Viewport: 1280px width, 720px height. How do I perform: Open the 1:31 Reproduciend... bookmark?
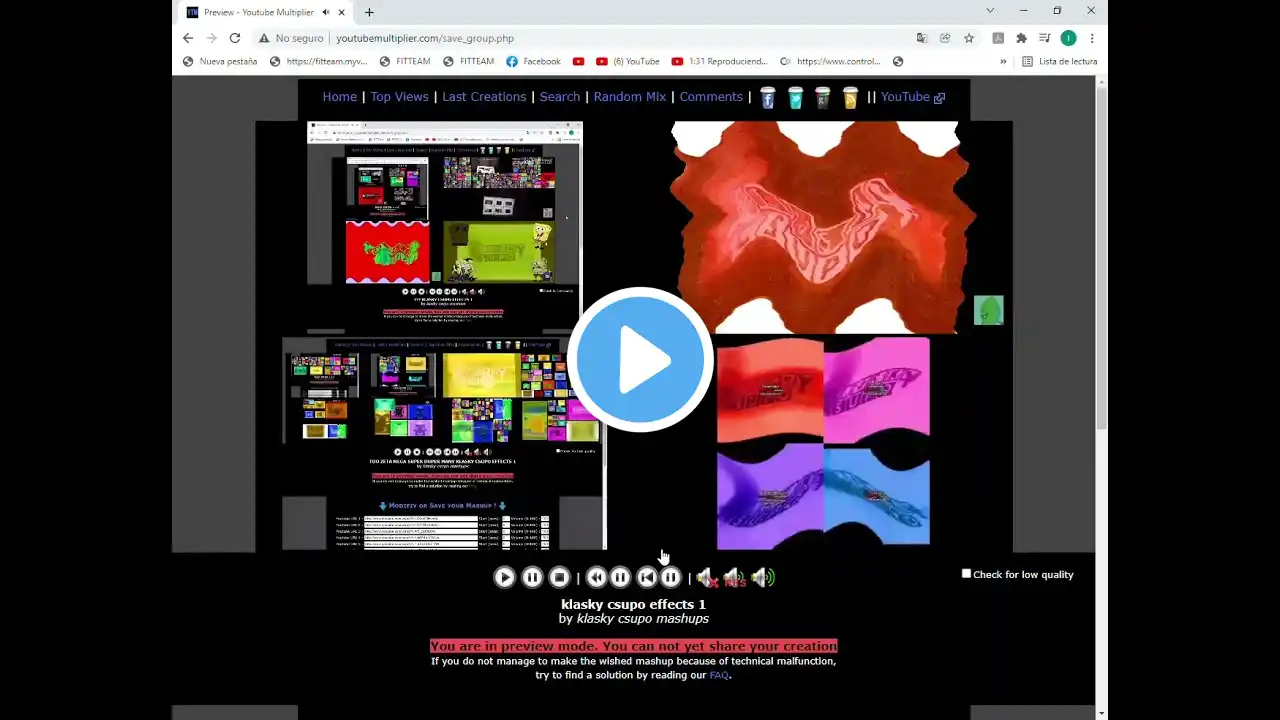click(720, 61)
